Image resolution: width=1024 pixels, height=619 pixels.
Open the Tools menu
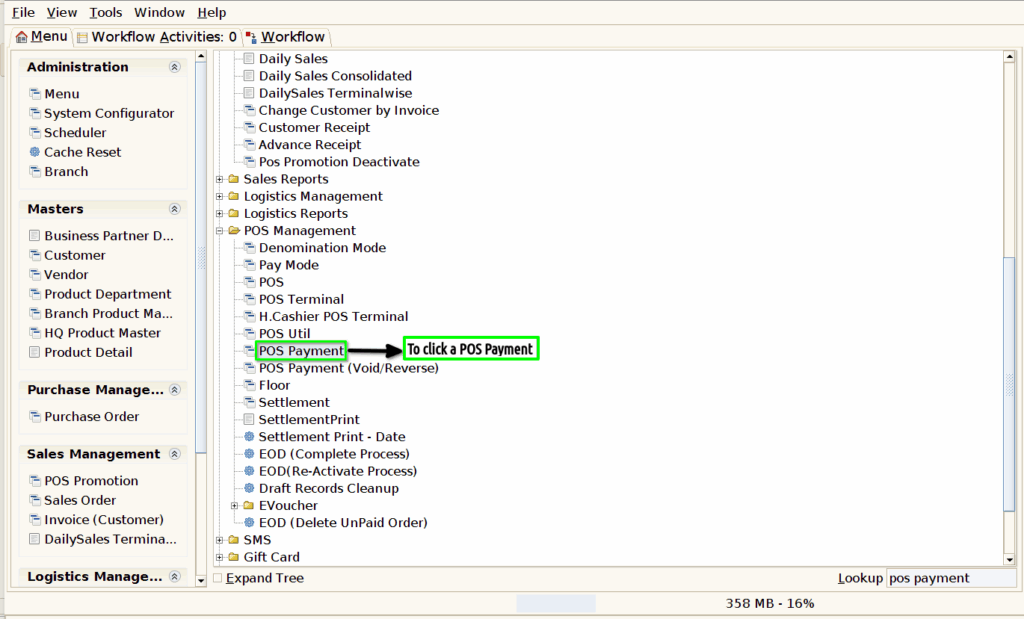point(106,12)
